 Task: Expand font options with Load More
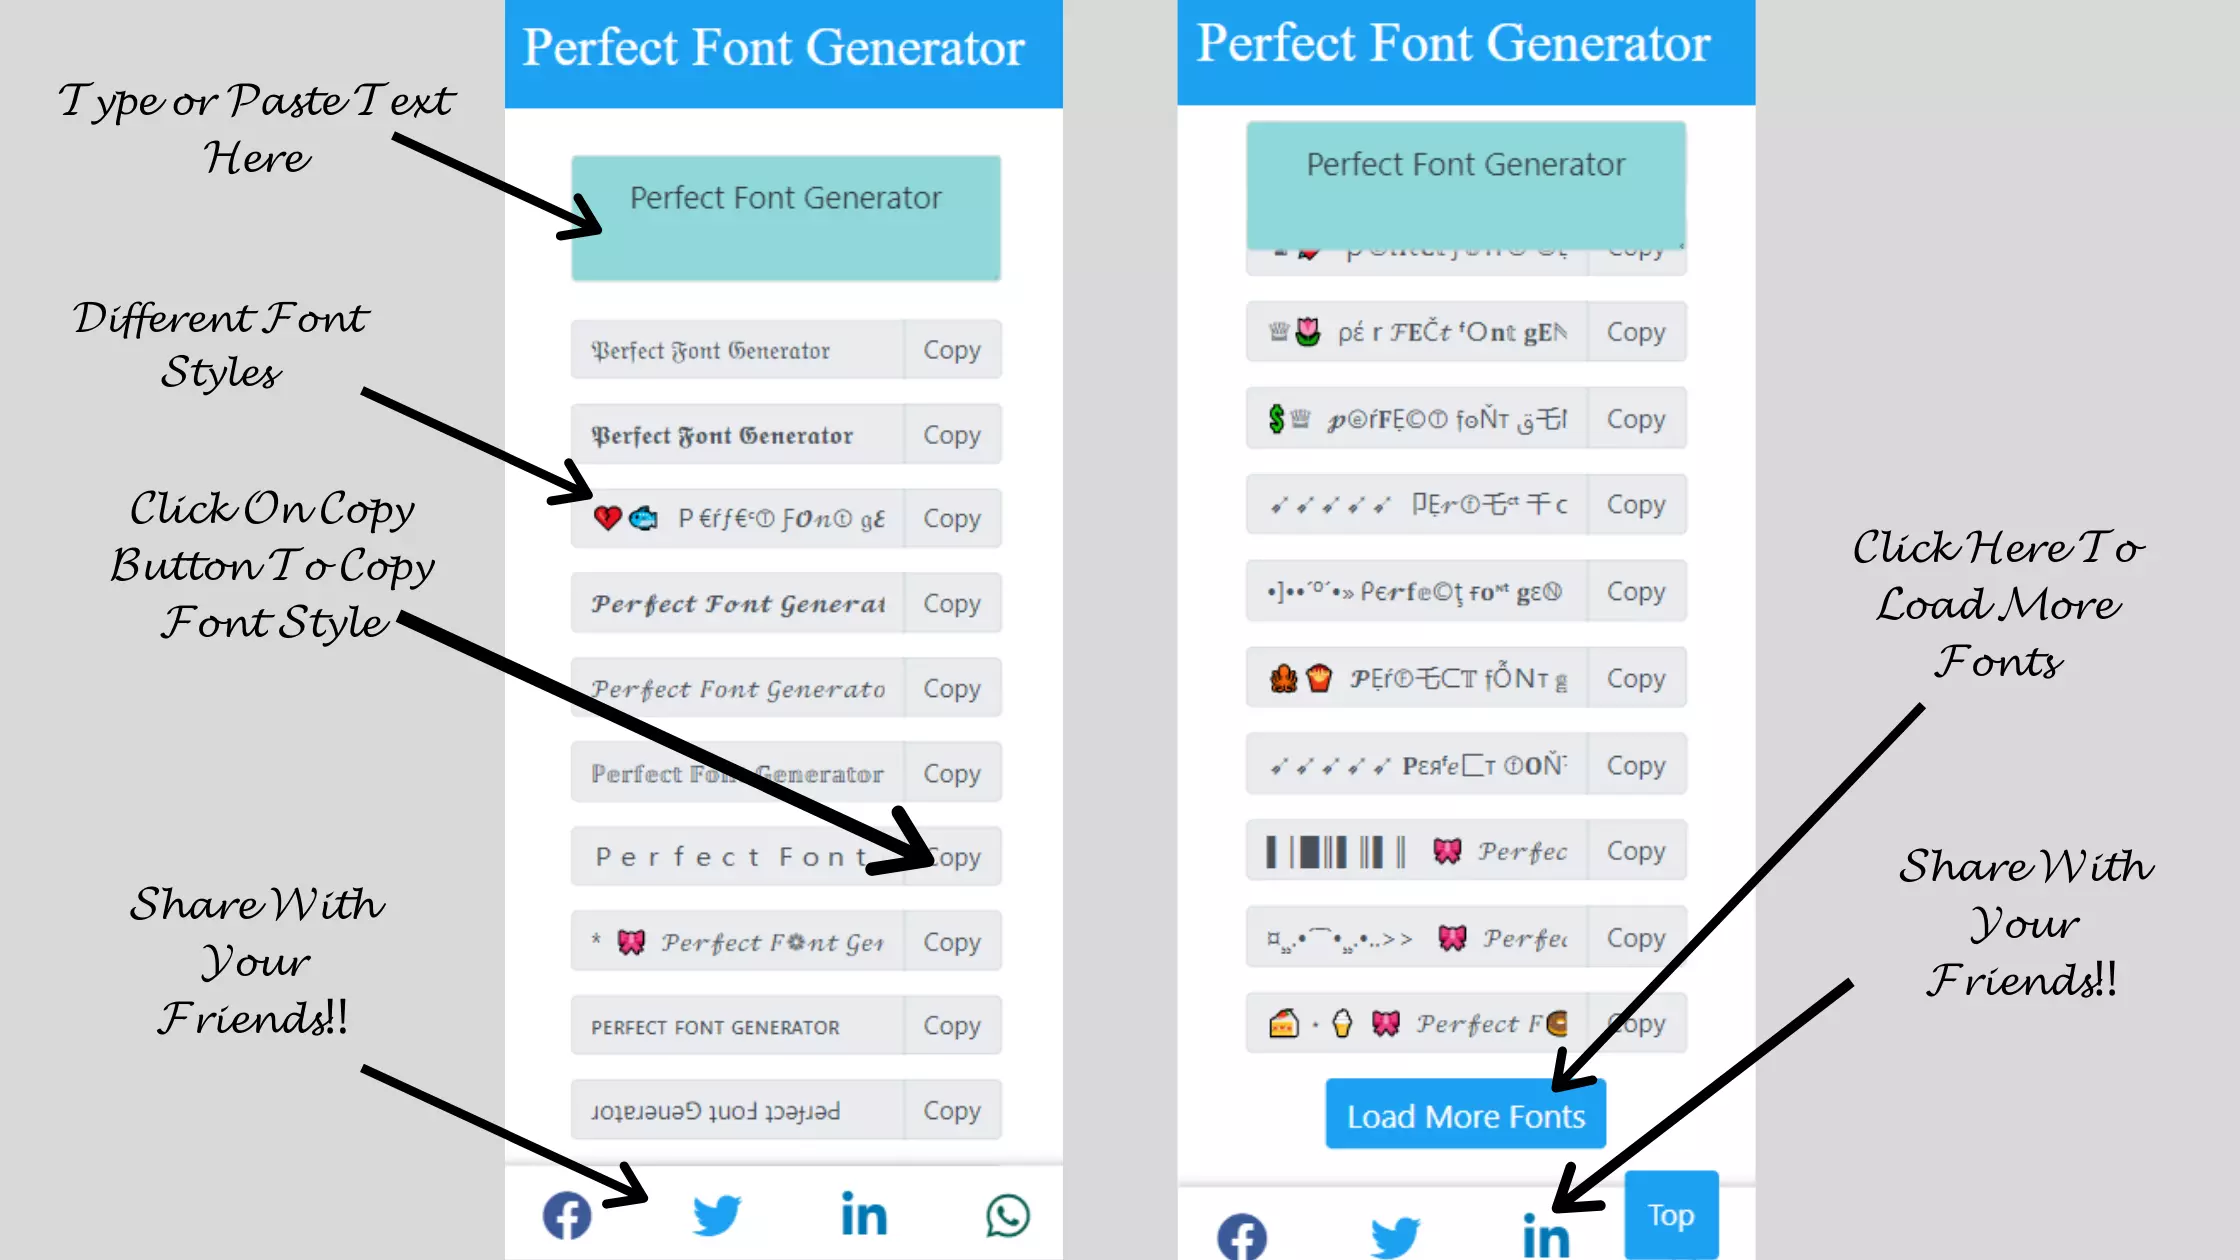pyautogui.click(x=1465, y=1117)
